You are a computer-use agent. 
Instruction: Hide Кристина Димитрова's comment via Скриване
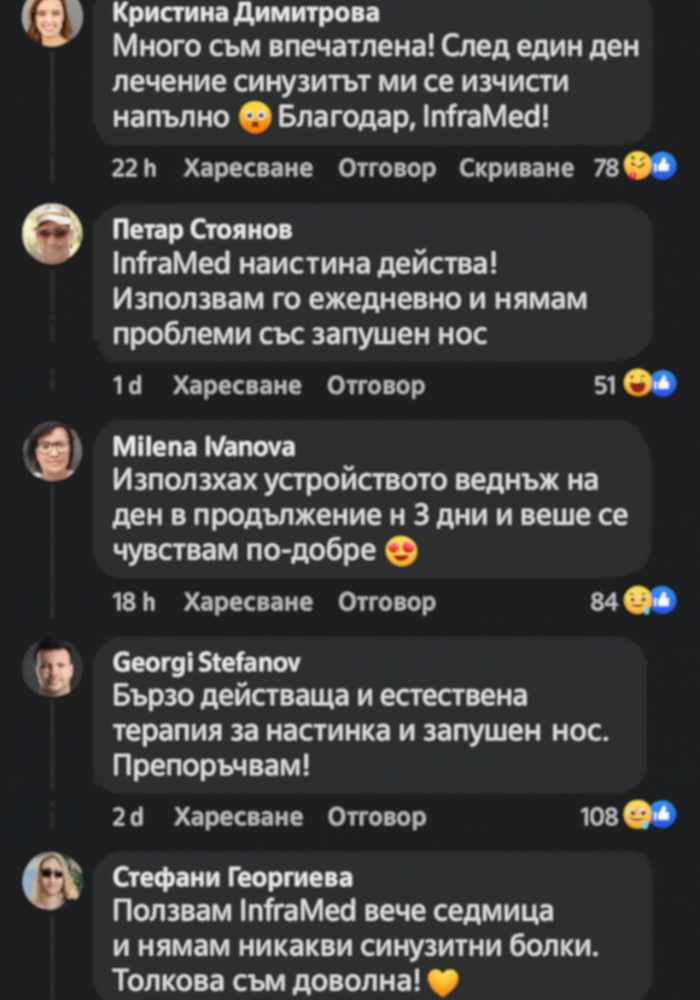[x=516, y=169]
